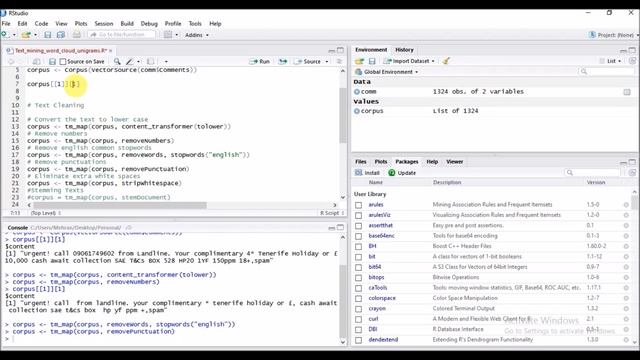640x360 pixels.
Task: Click the Open File folder icon in main toolbar
Action: point(26,35)
